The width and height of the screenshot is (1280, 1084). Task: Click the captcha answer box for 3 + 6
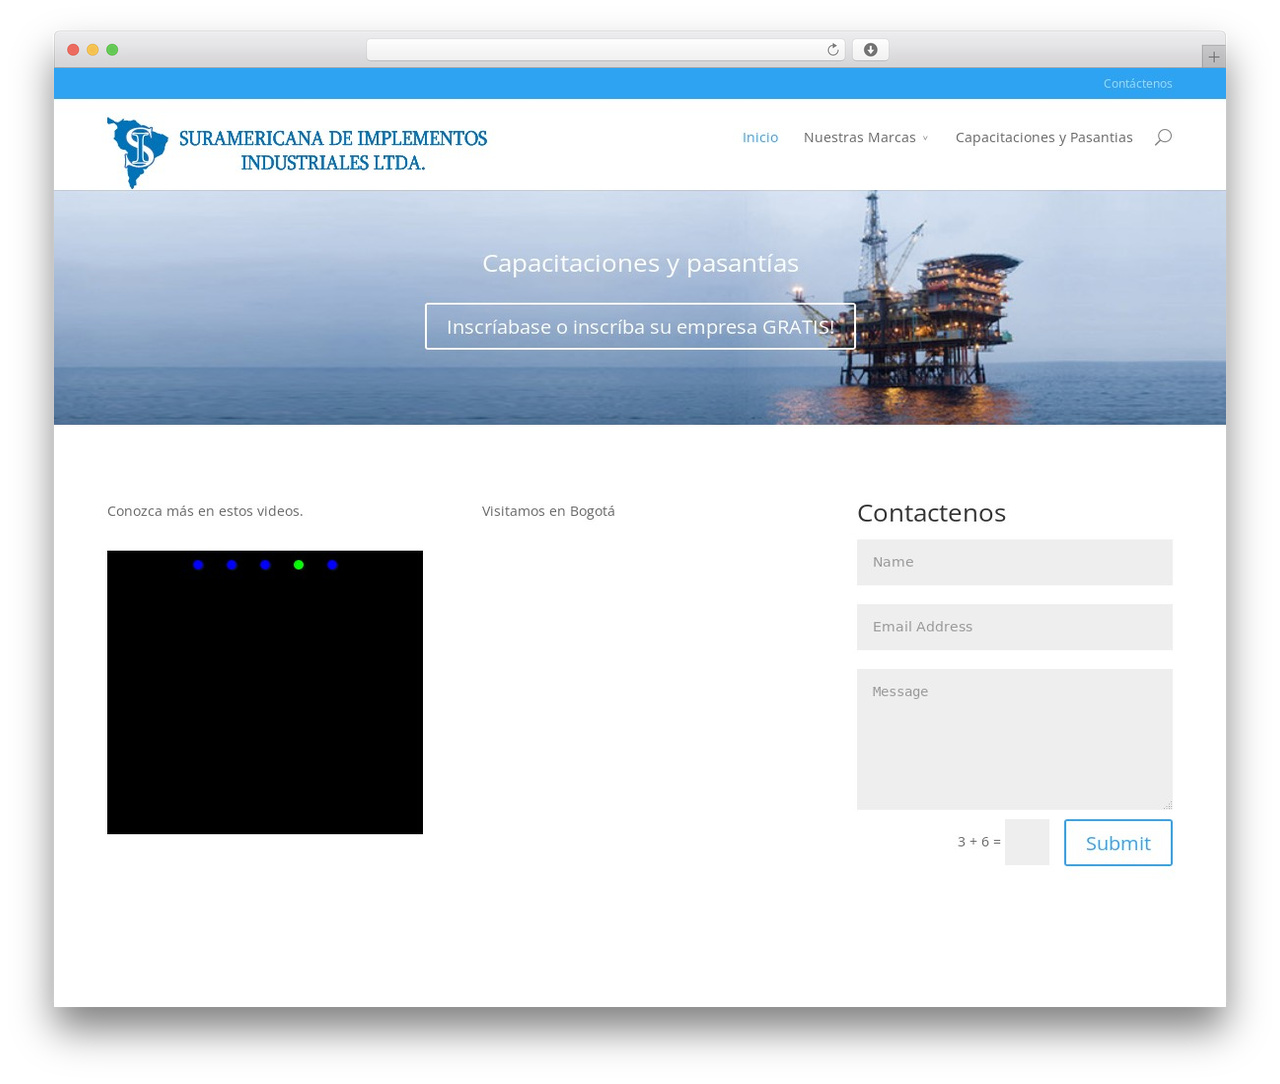point(1027,842)
